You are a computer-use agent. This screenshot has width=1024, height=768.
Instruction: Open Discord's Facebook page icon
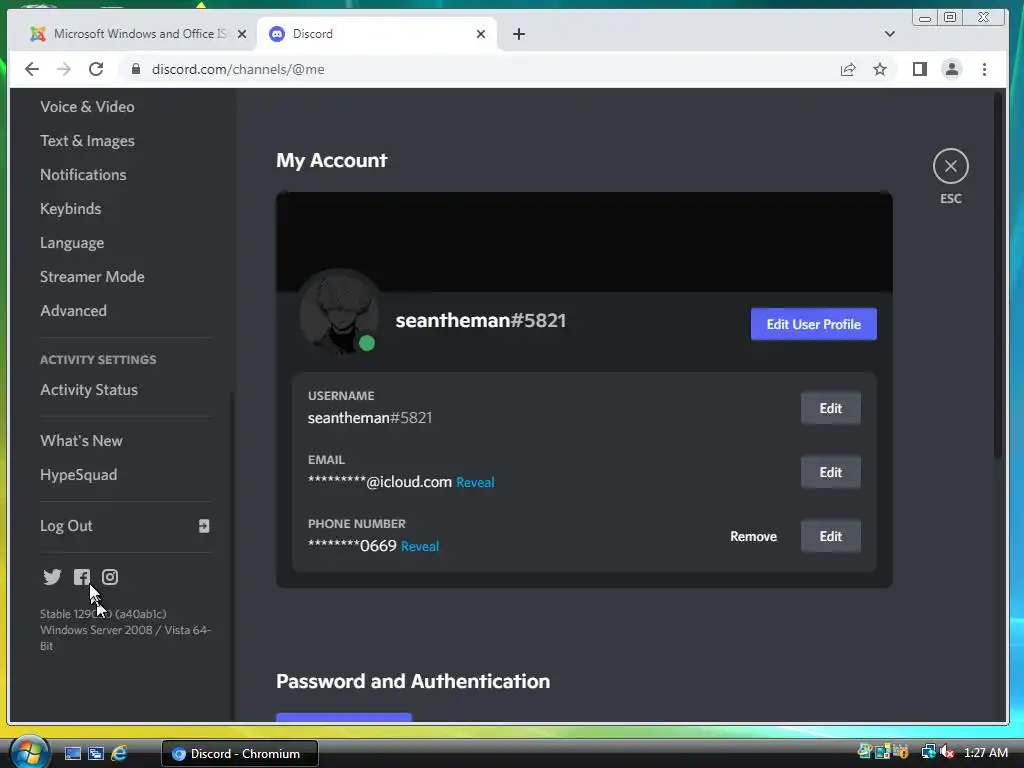pos(82,577)
